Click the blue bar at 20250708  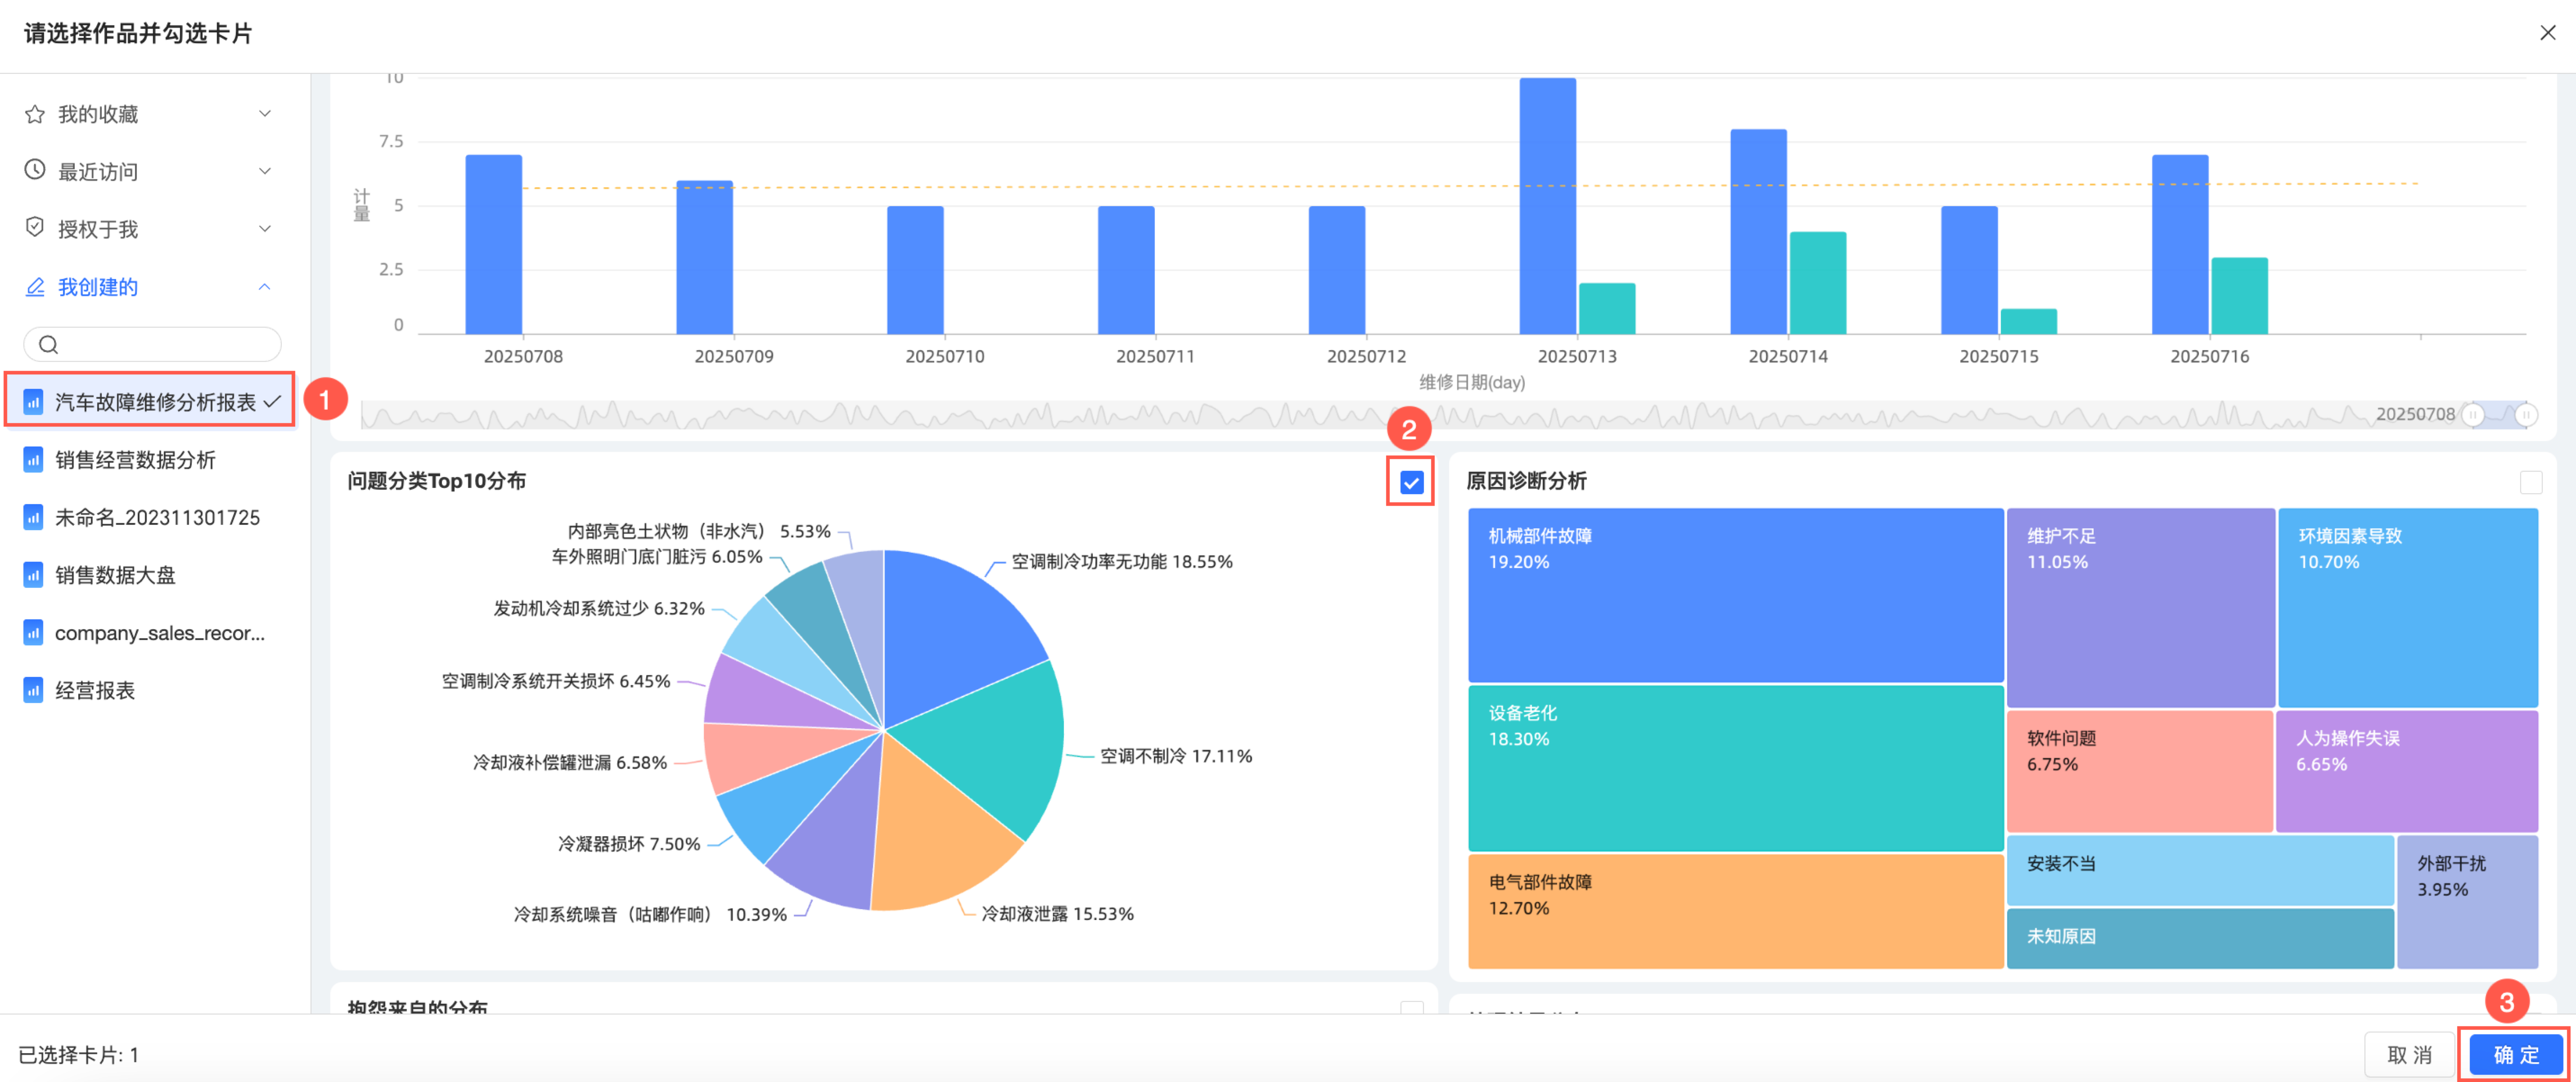[x=494, y=244]
